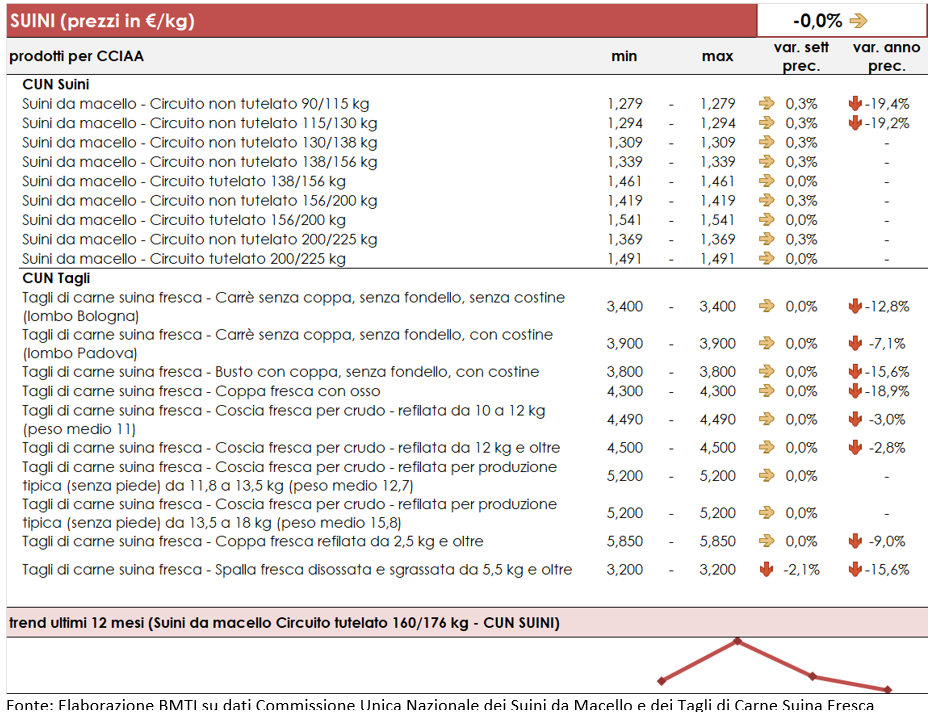Click the 'var. anno prec.' column header
This screenshot has width=932, height=712.
(x=886, y=56)
